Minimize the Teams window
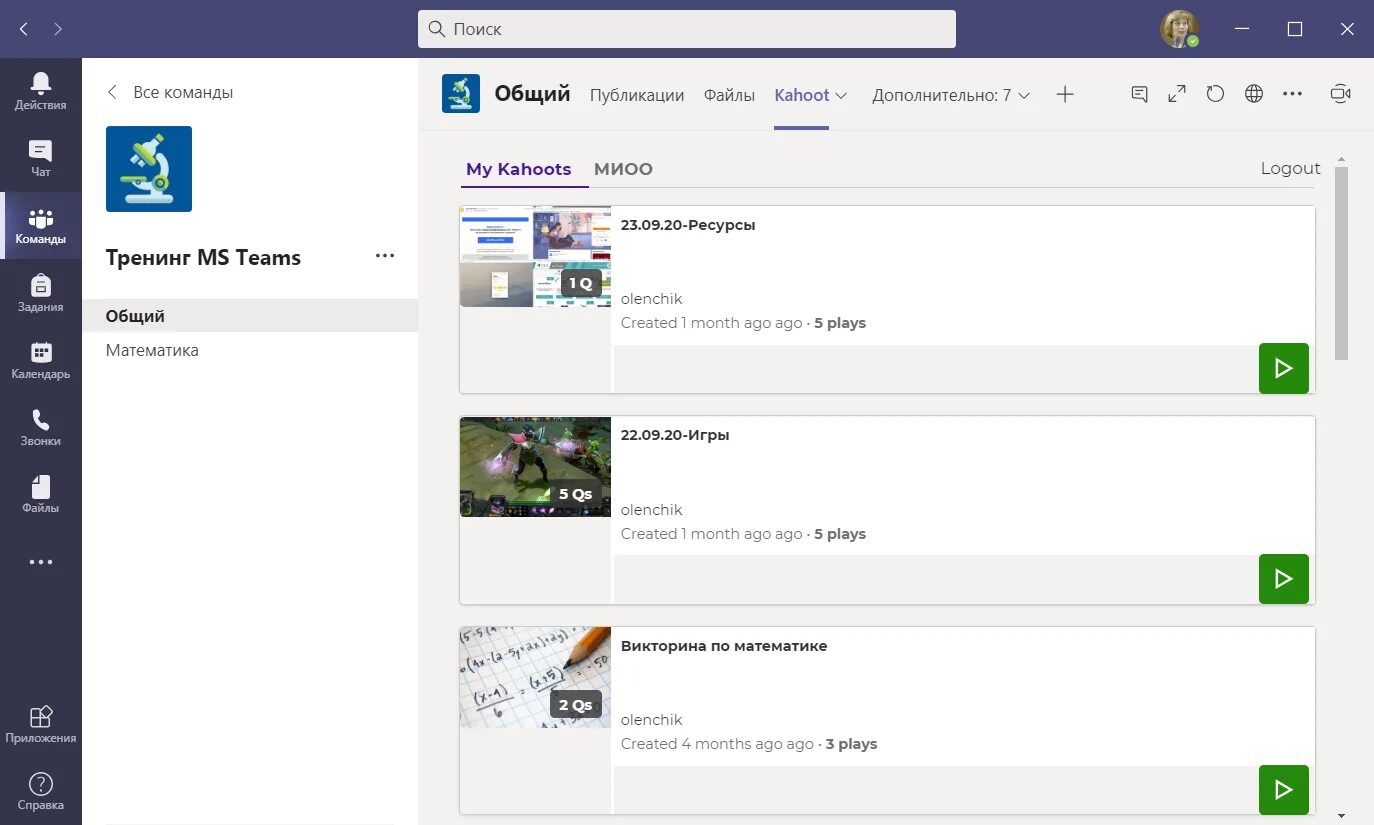The width and height of the screenshot is (1374, 825). [x=1243, y=29]
